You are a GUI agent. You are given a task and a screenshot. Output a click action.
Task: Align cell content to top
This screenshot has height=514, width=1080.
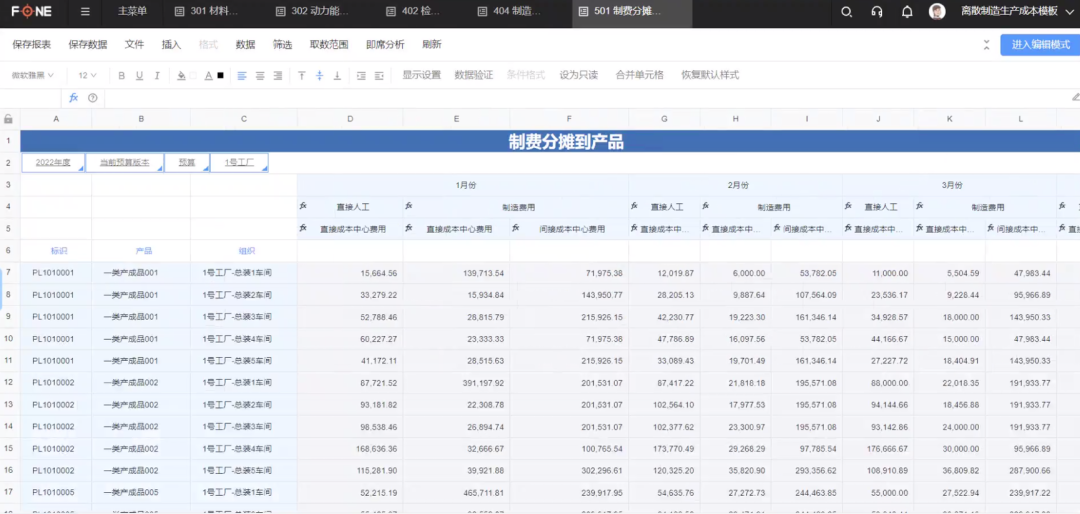click(x=302, y=76)
